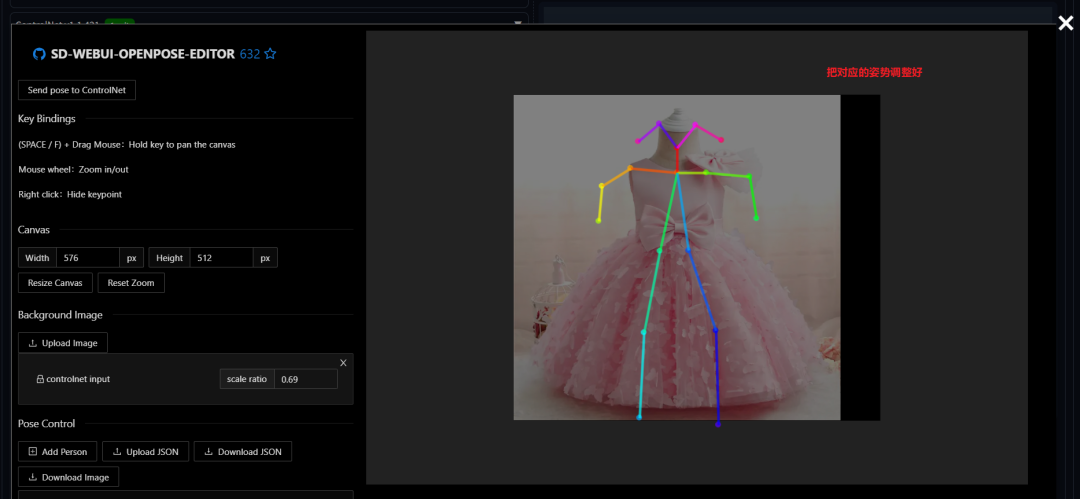
Task: Click the scale ratio value field
Action: [x=306, y=379]
